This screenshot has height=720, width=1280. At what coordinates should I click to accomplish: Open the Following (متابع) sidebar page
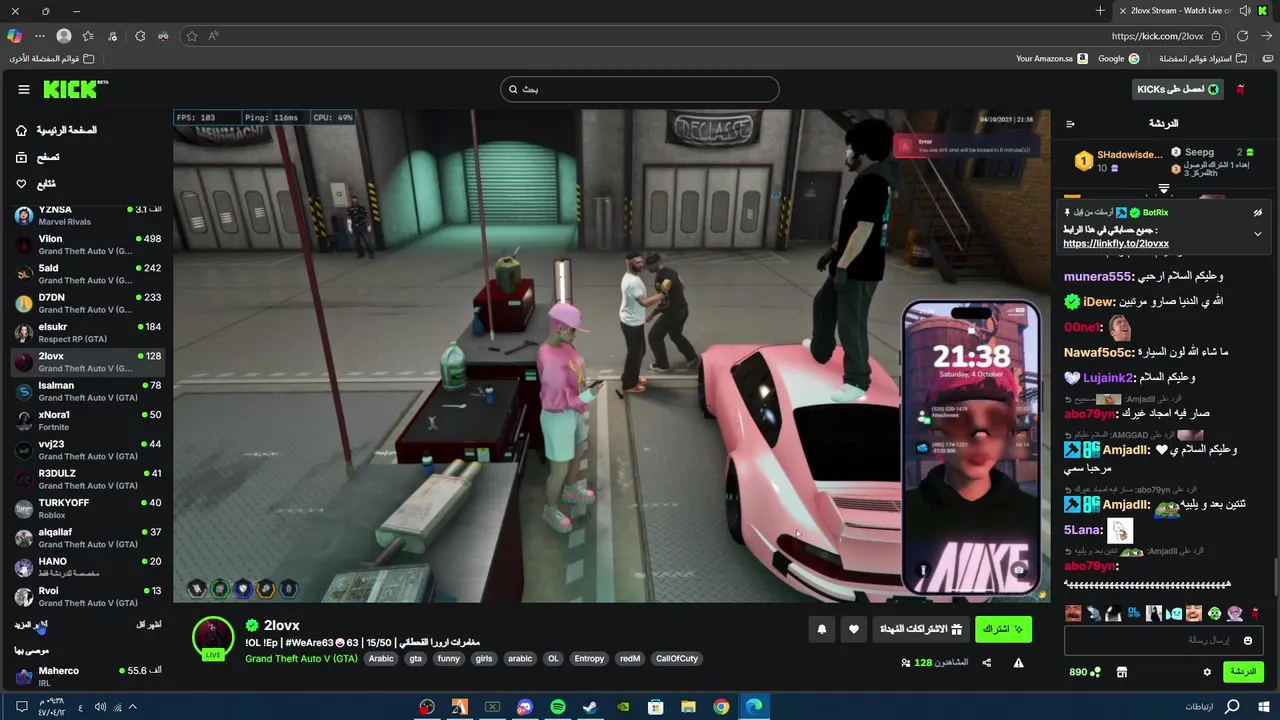pos(36,184)
